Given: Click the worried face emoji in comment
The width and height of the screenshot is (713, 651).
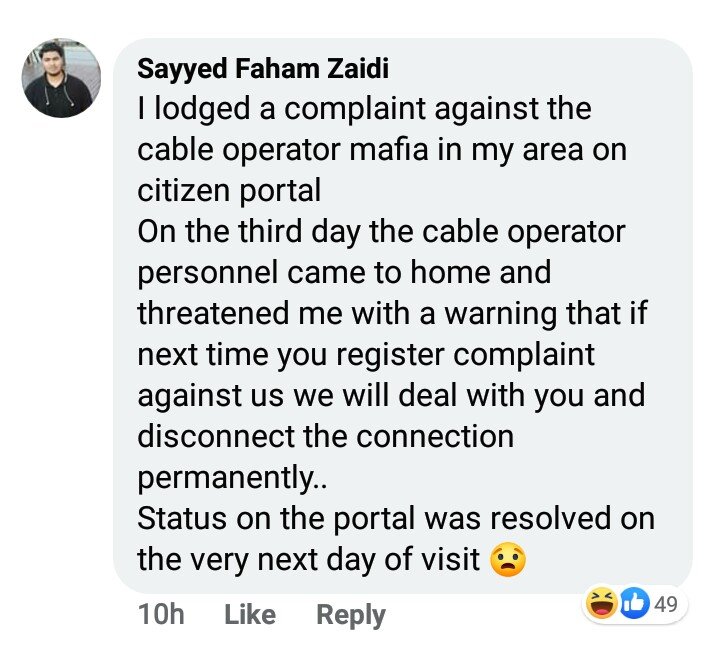Looking at the screenshot, I should 508,559.
